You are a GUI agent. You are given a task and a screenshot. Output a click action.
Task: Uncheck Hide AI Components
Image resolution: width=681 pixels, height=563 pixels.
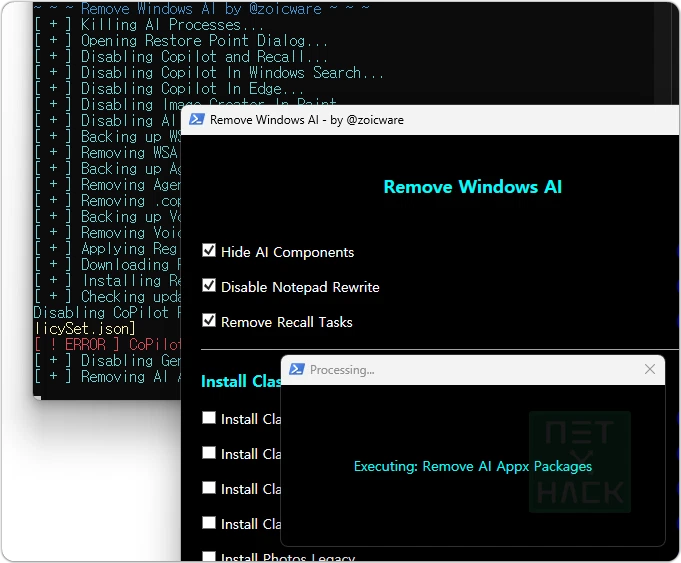[x=209, y=251]
